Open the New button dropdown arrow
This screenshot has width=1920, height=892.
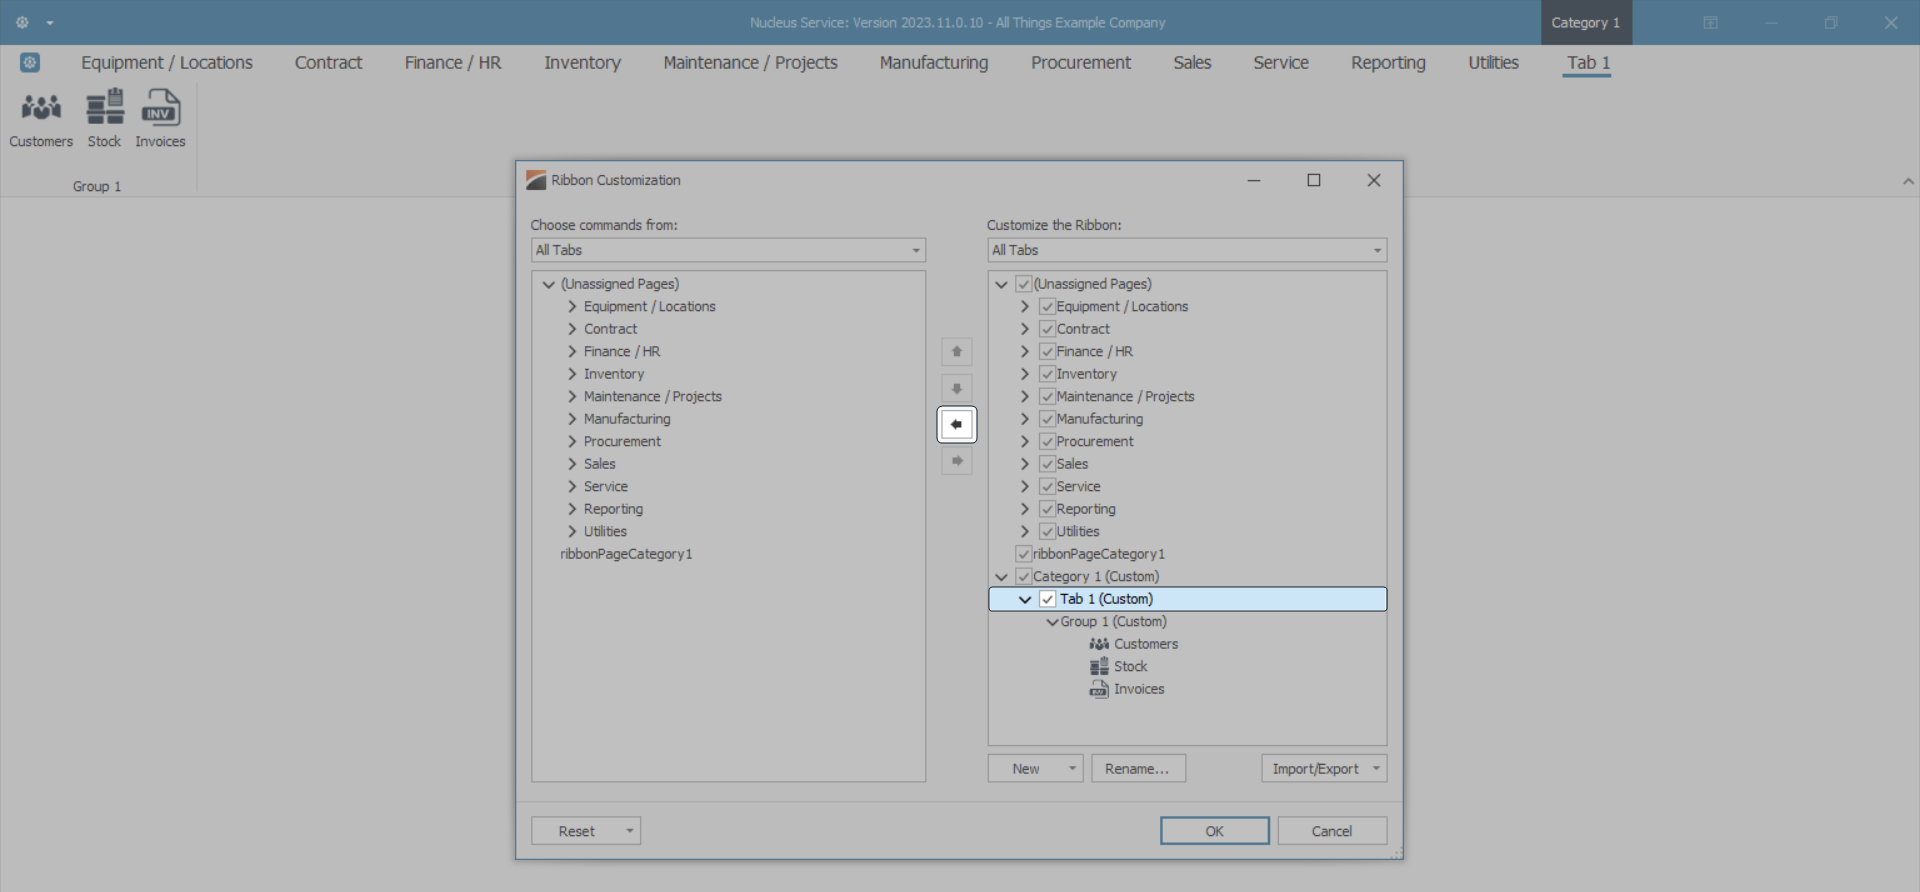[x=1072, y=769]
